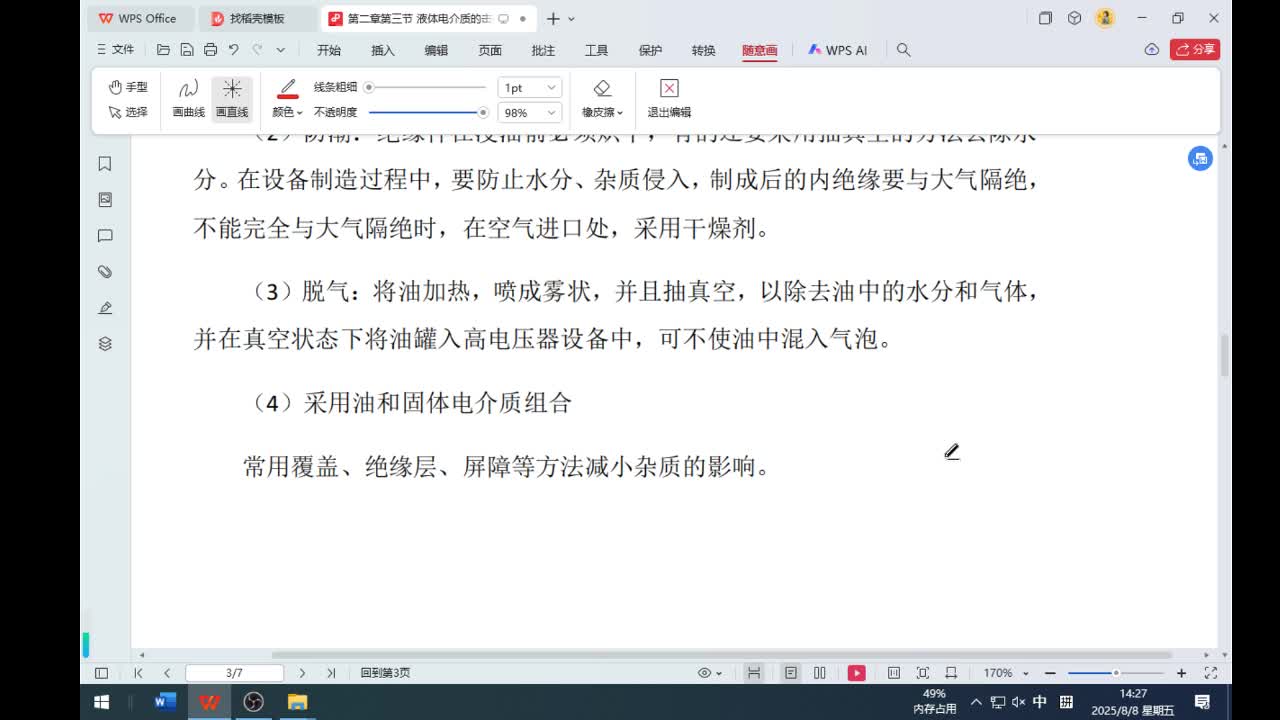Image resolution: width=1280 pixels, height=720 pixels.
Task: Click the 橡皮擦 eraser icon
Action: pos(602,89)
